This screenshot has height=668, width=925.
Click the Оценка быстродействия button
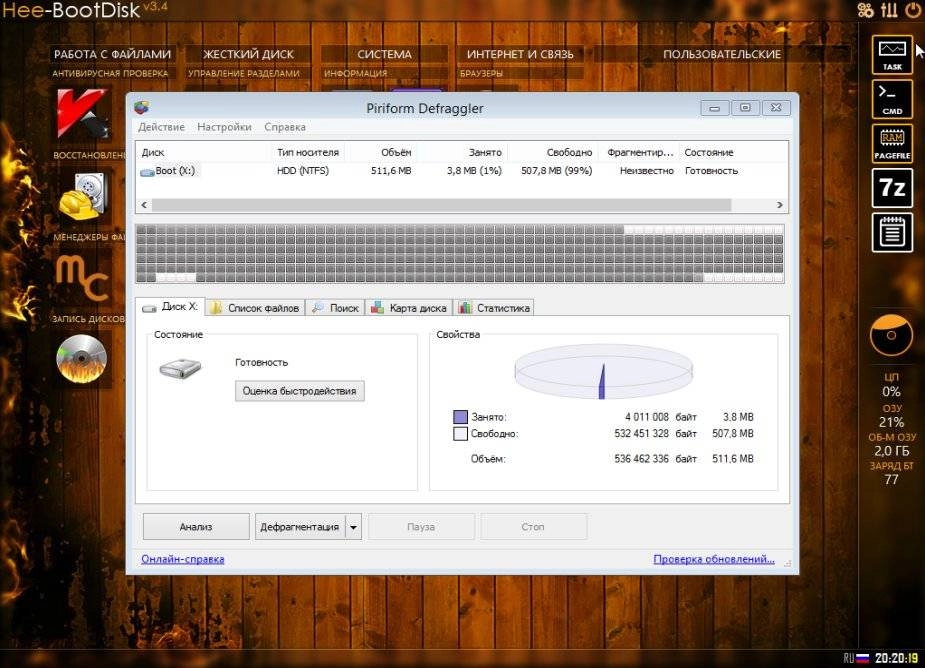pos(300,391)
